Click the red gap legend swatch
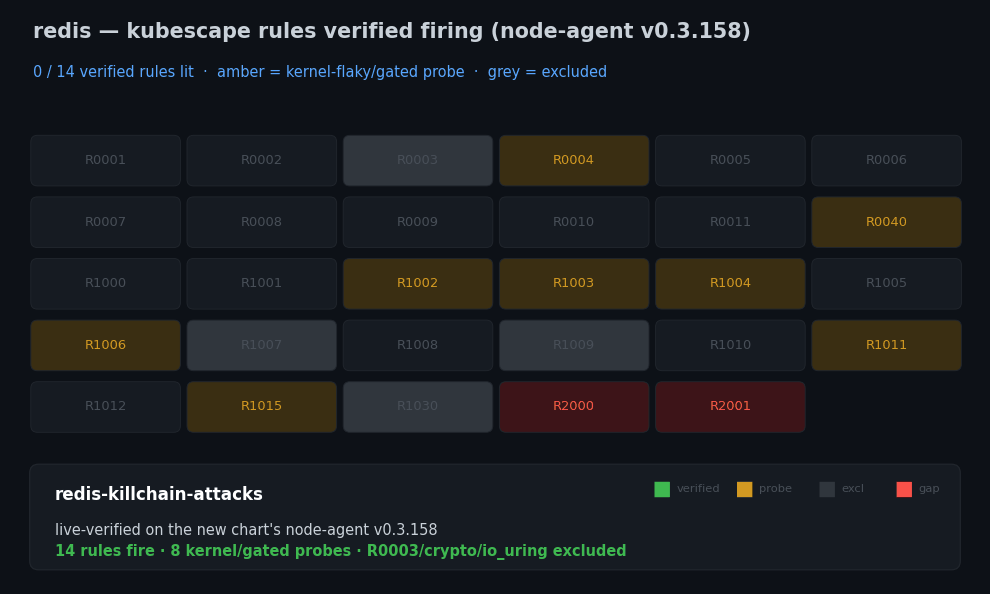The image size is (990, 594). pyautogui.click(x=904, y=489)
